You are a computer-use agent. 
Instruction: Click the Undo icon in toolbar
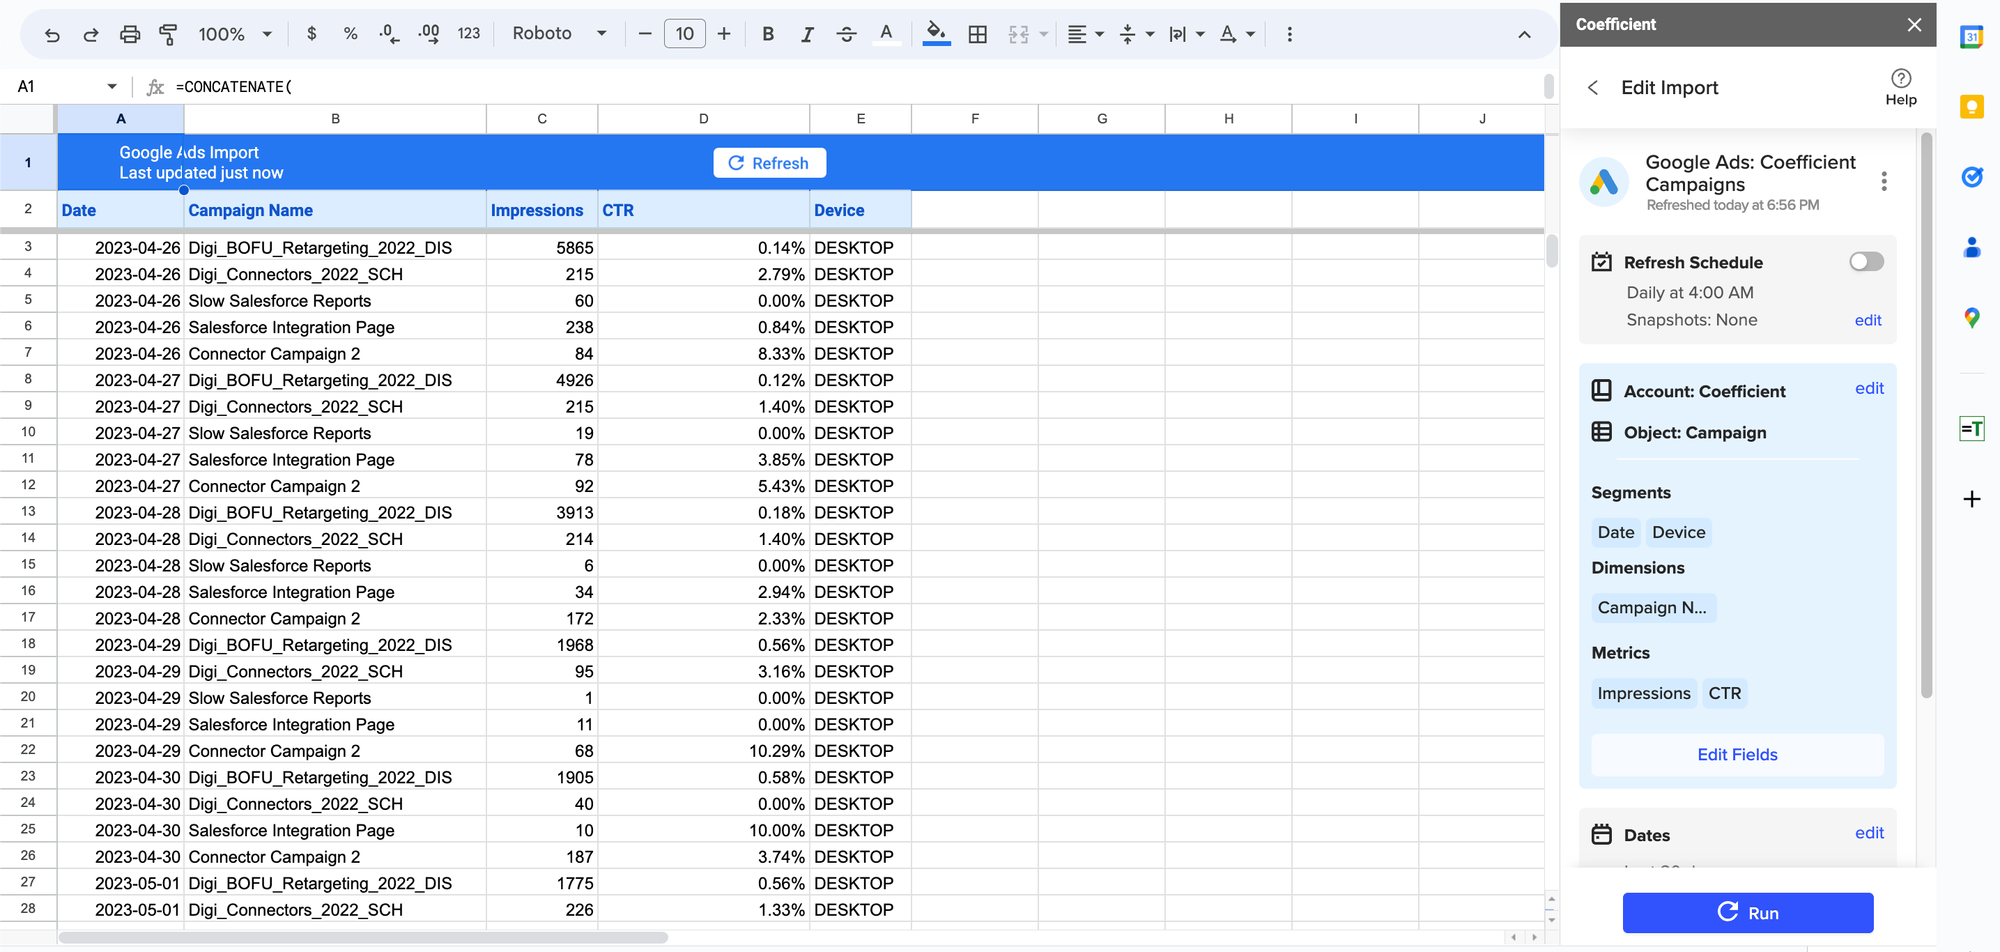coord(52,35)
